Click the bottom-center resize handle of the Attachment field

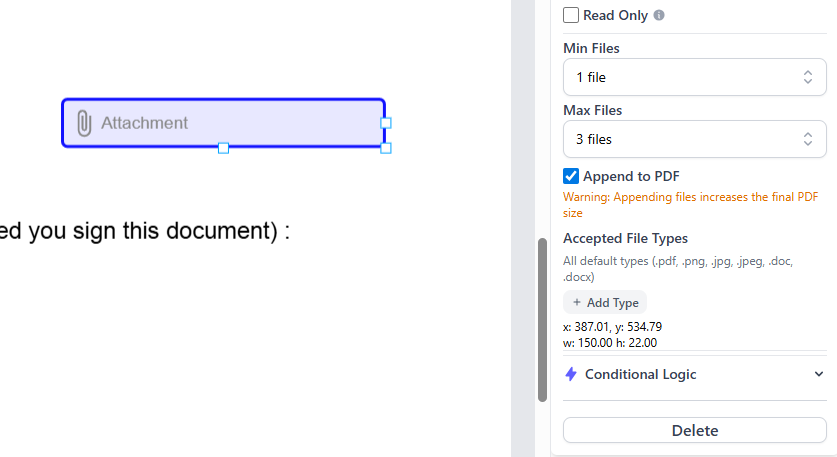pos(224,148)
